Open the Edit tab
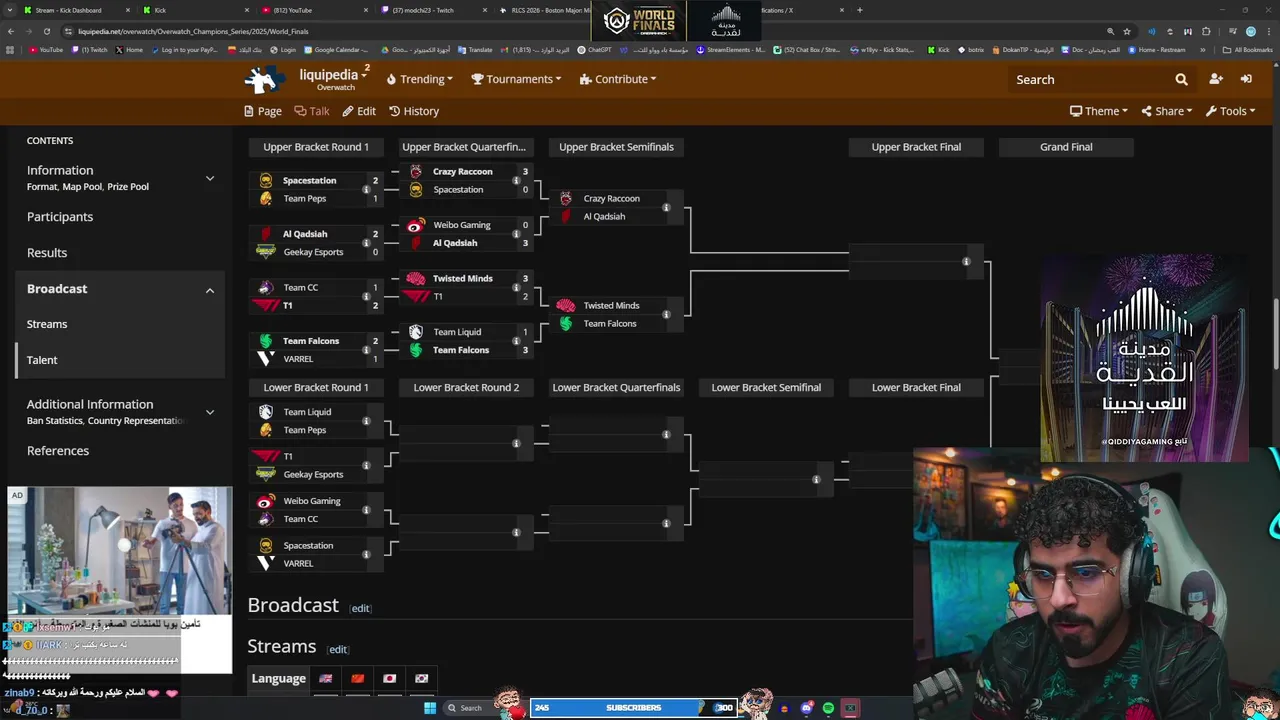The height and width of the screenshot is (720, 1280). coord(359,111)
